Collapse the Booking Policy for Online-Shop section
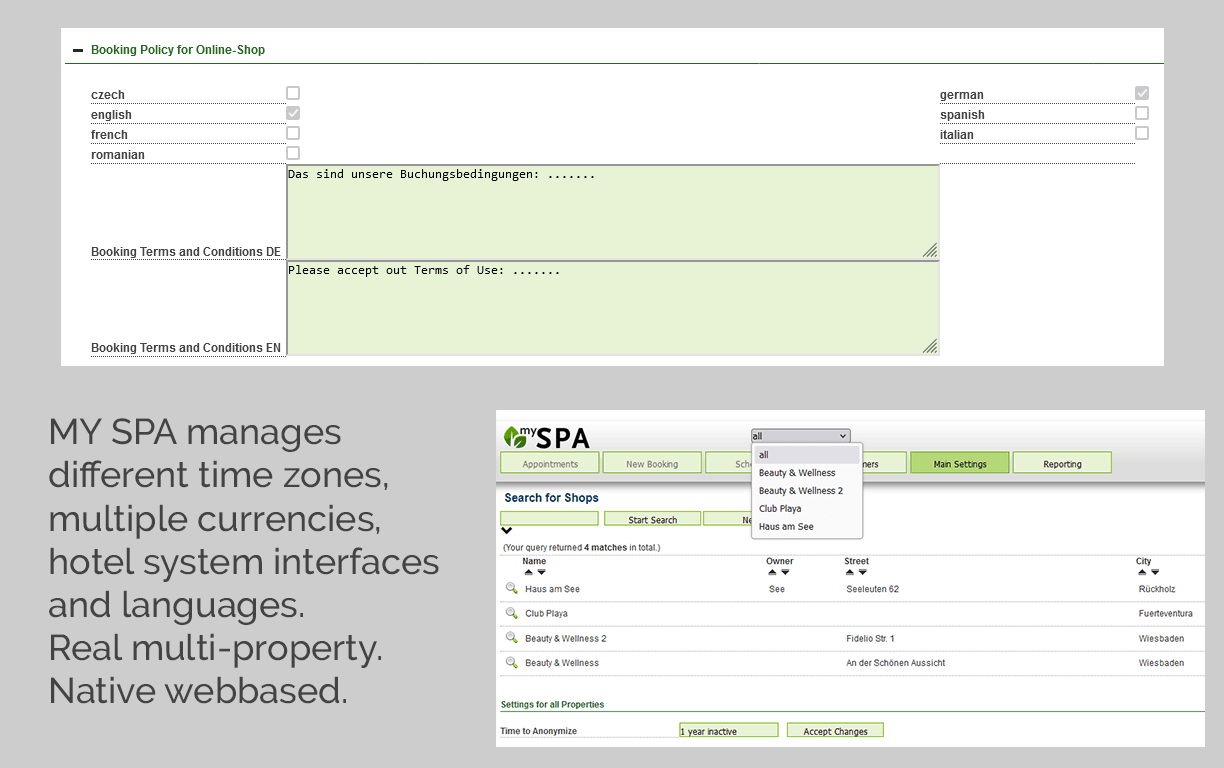The height and width of the screenshot is (768, 1224). 78,50
